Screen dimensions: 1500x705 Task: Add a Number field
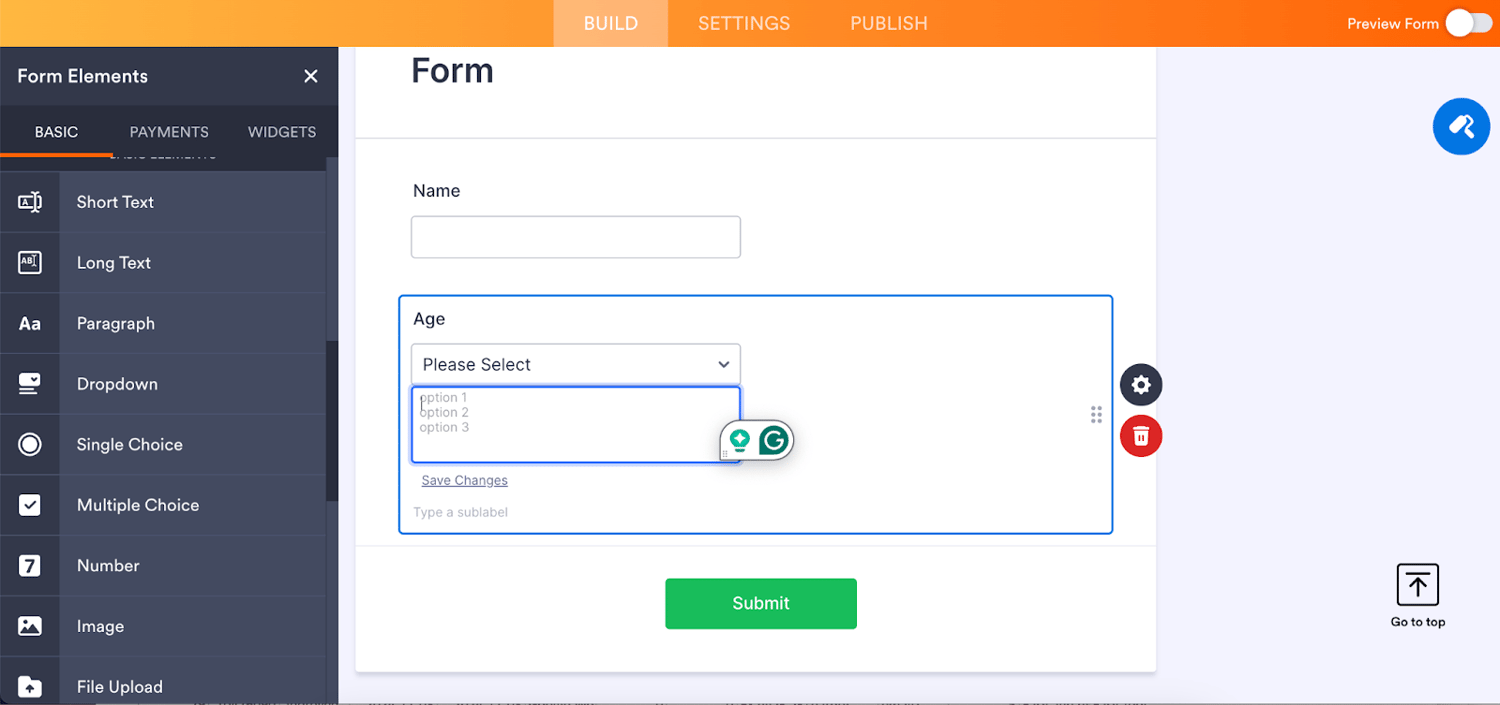tap(107, 565)
